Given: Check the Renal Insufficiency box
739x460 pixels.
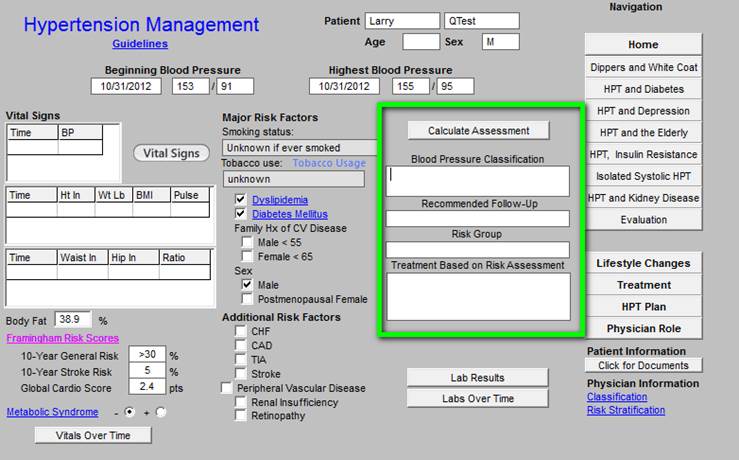Looking at the screenshot, I should 240,402.
